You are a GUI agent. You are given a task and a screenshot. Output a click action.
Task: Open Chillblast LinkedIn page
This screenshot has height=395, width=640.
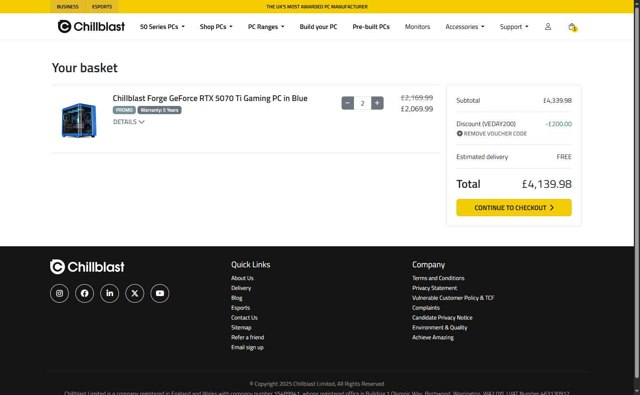(109, 293)
